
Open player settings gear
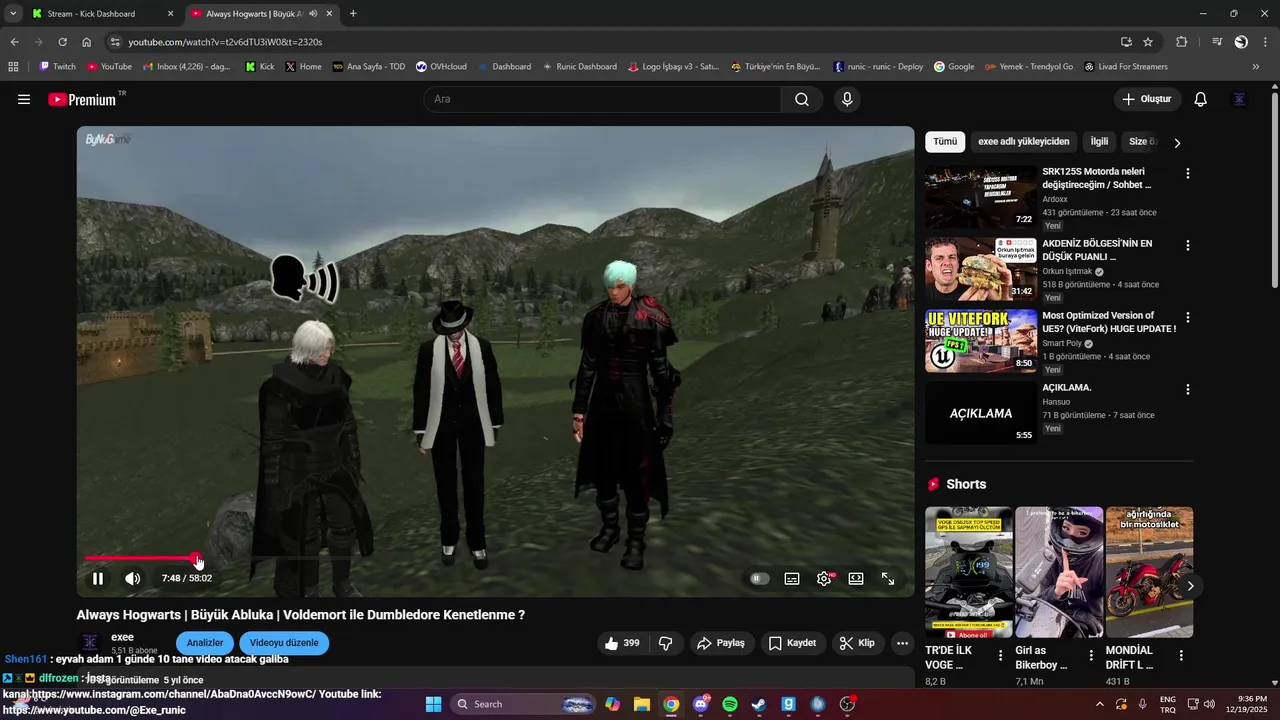pos(824,578)
